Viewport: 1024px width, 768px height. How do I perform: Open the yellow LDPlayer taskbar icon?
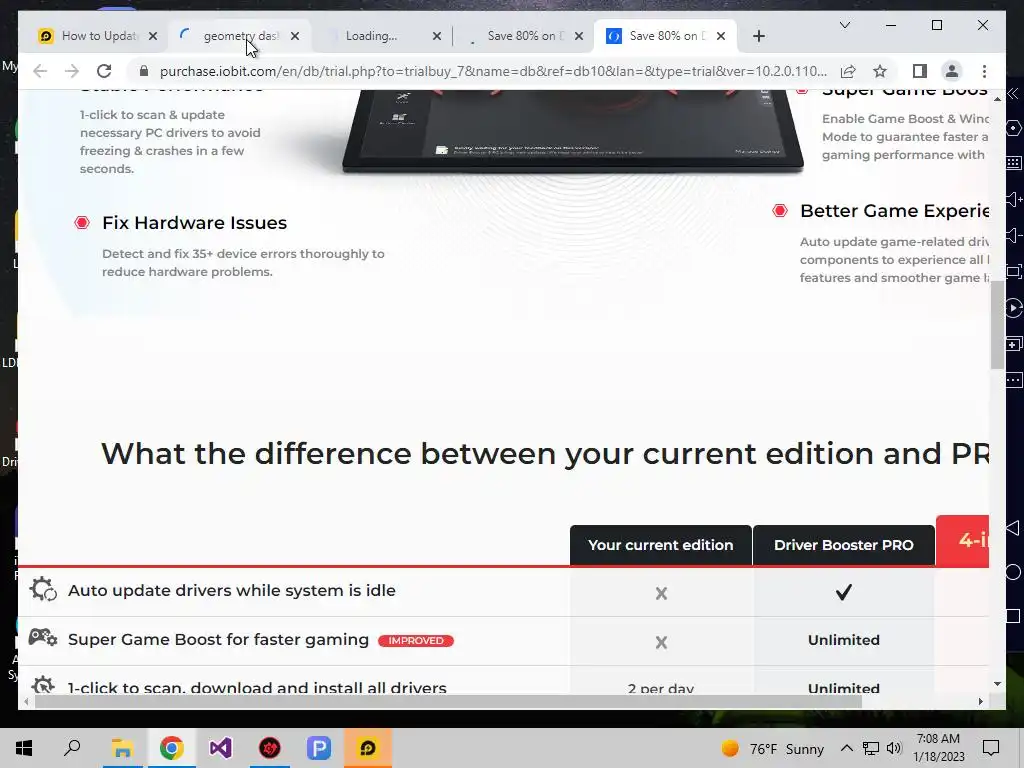(x=368, y=748)
